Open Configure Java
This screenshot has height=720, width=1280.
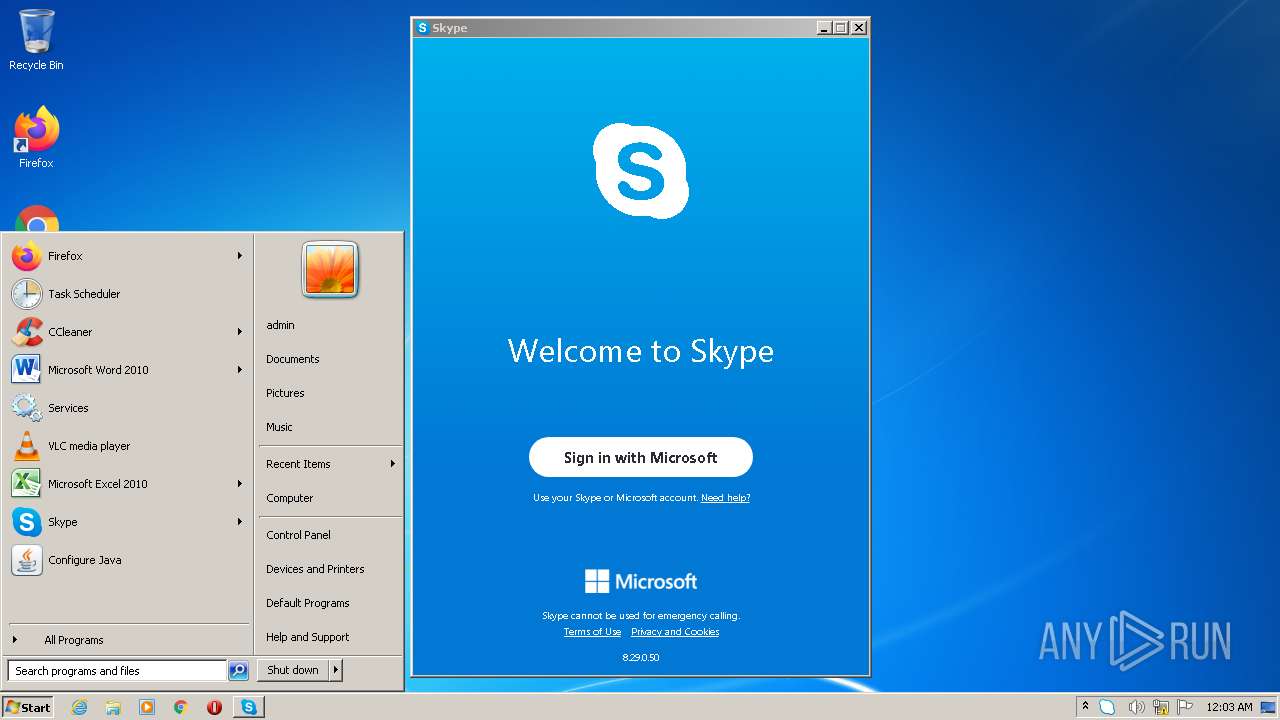coord(127,560)
